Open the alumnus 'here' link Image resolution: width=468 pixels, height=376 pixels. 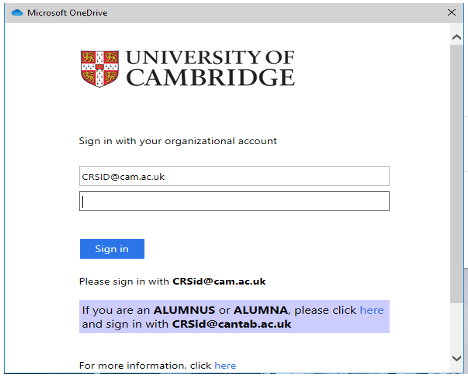tap(372, 310)
